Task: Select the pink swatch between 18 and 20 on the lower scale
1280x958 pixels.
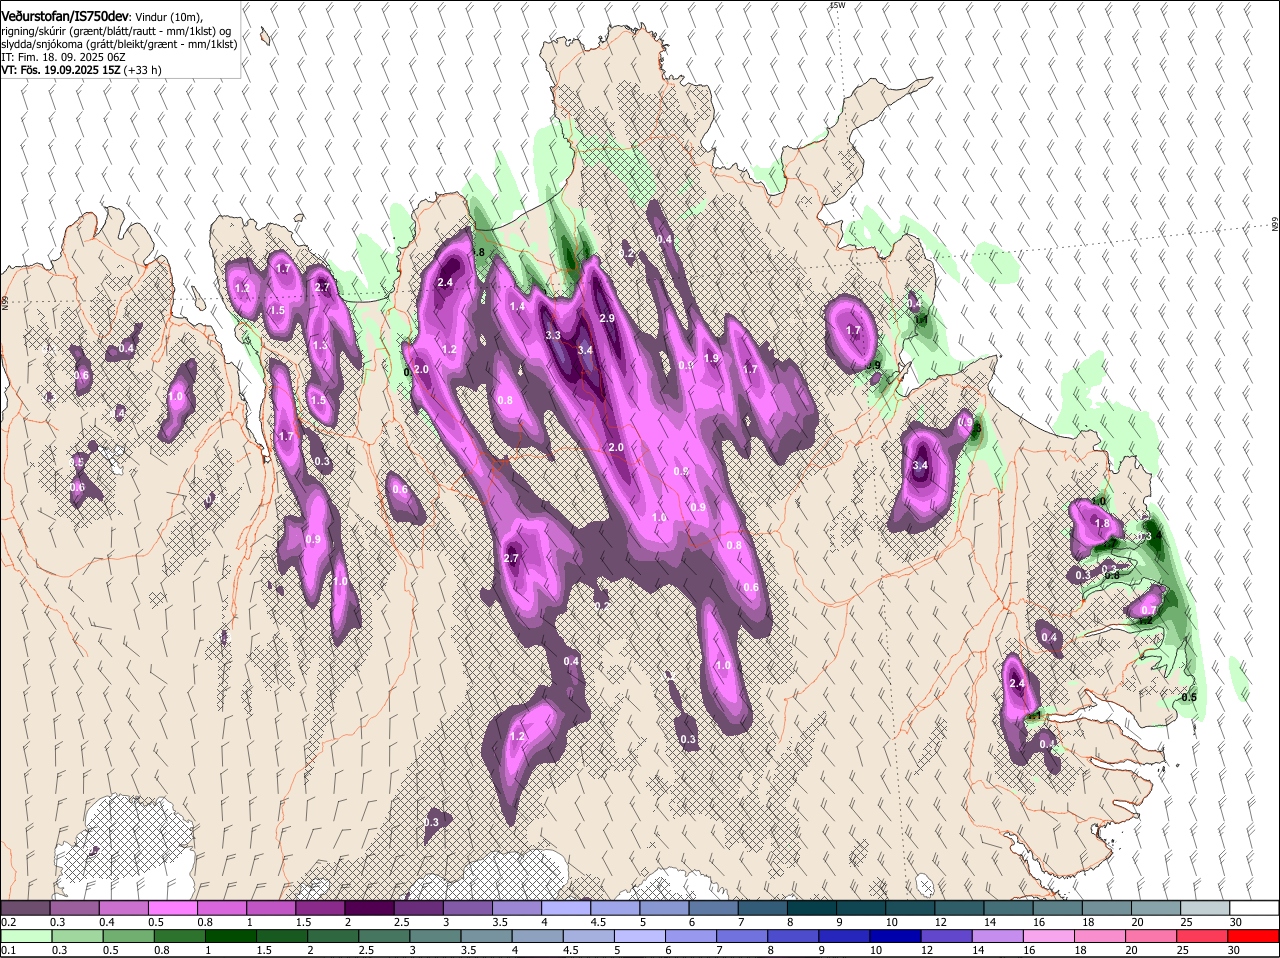Action: coord(1101,936)
